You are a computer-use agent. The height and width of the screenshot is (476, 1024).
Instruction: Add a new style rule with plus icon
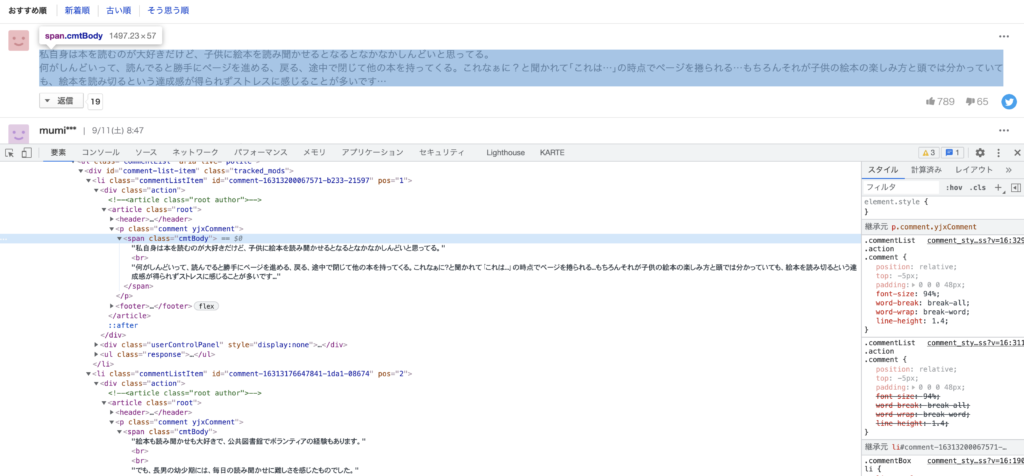tap(998, 187)
